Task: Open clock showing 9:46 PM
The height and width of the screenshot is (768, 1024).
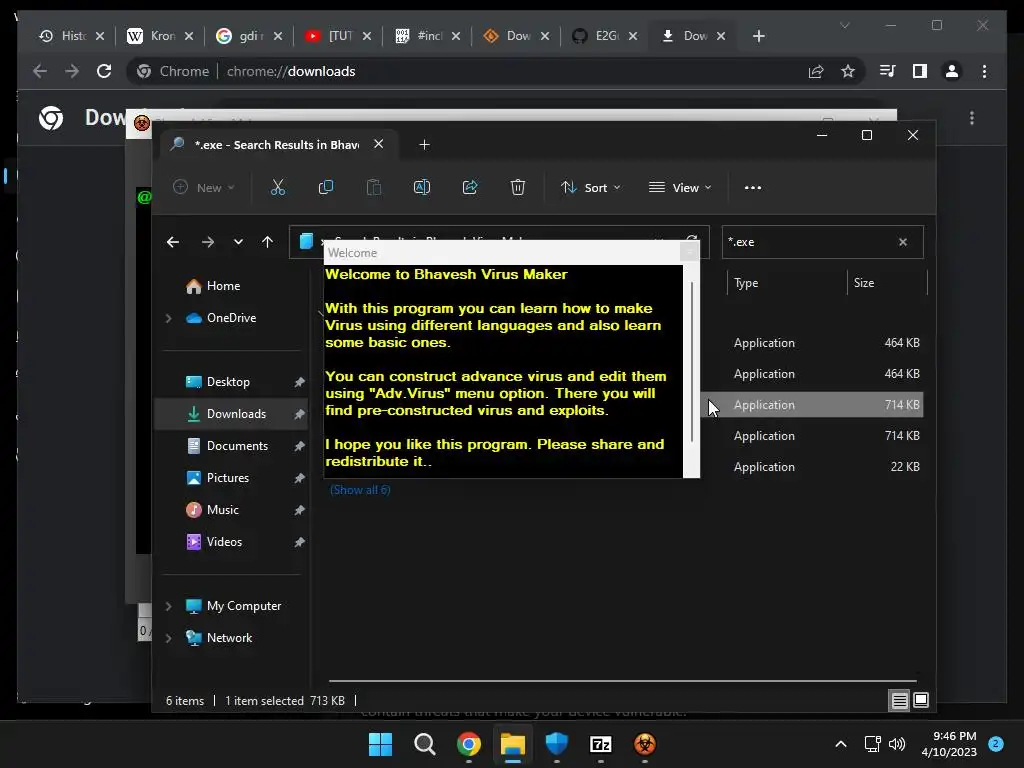Action: point(949,744)
